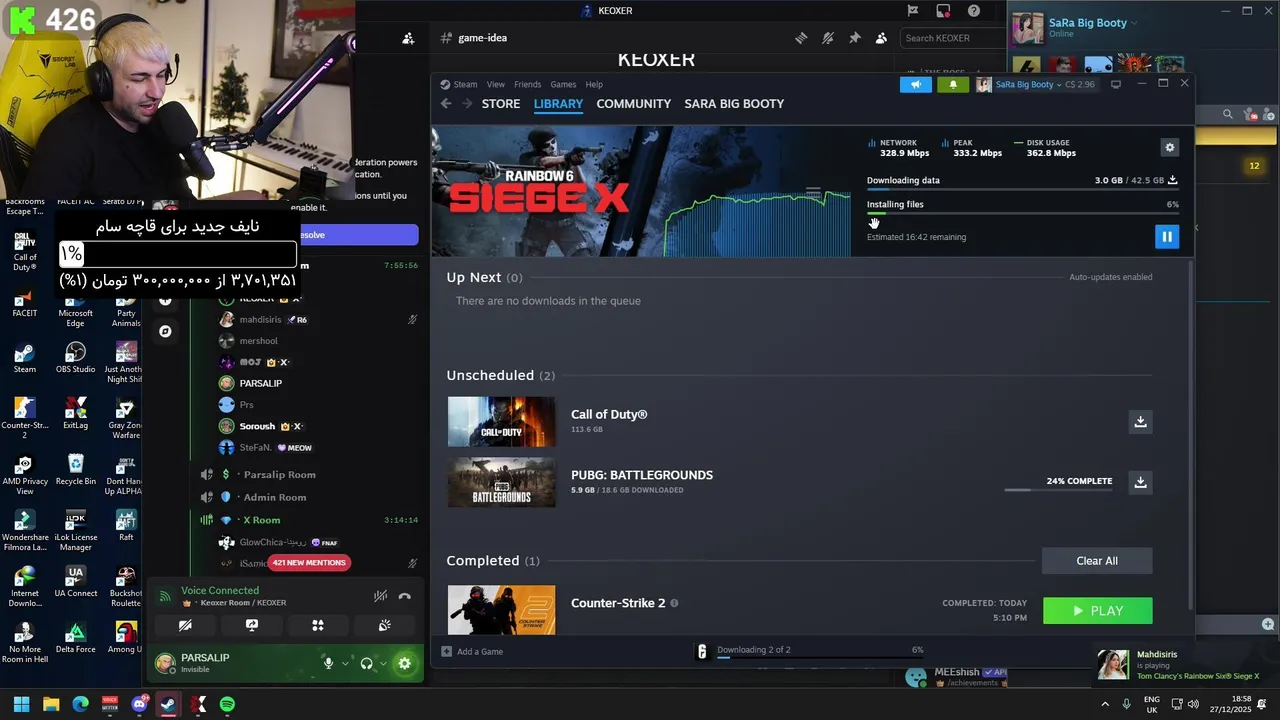Screen dimensions: 1280x720
Task: Start a Discord activity
Action: click(318, 625)
